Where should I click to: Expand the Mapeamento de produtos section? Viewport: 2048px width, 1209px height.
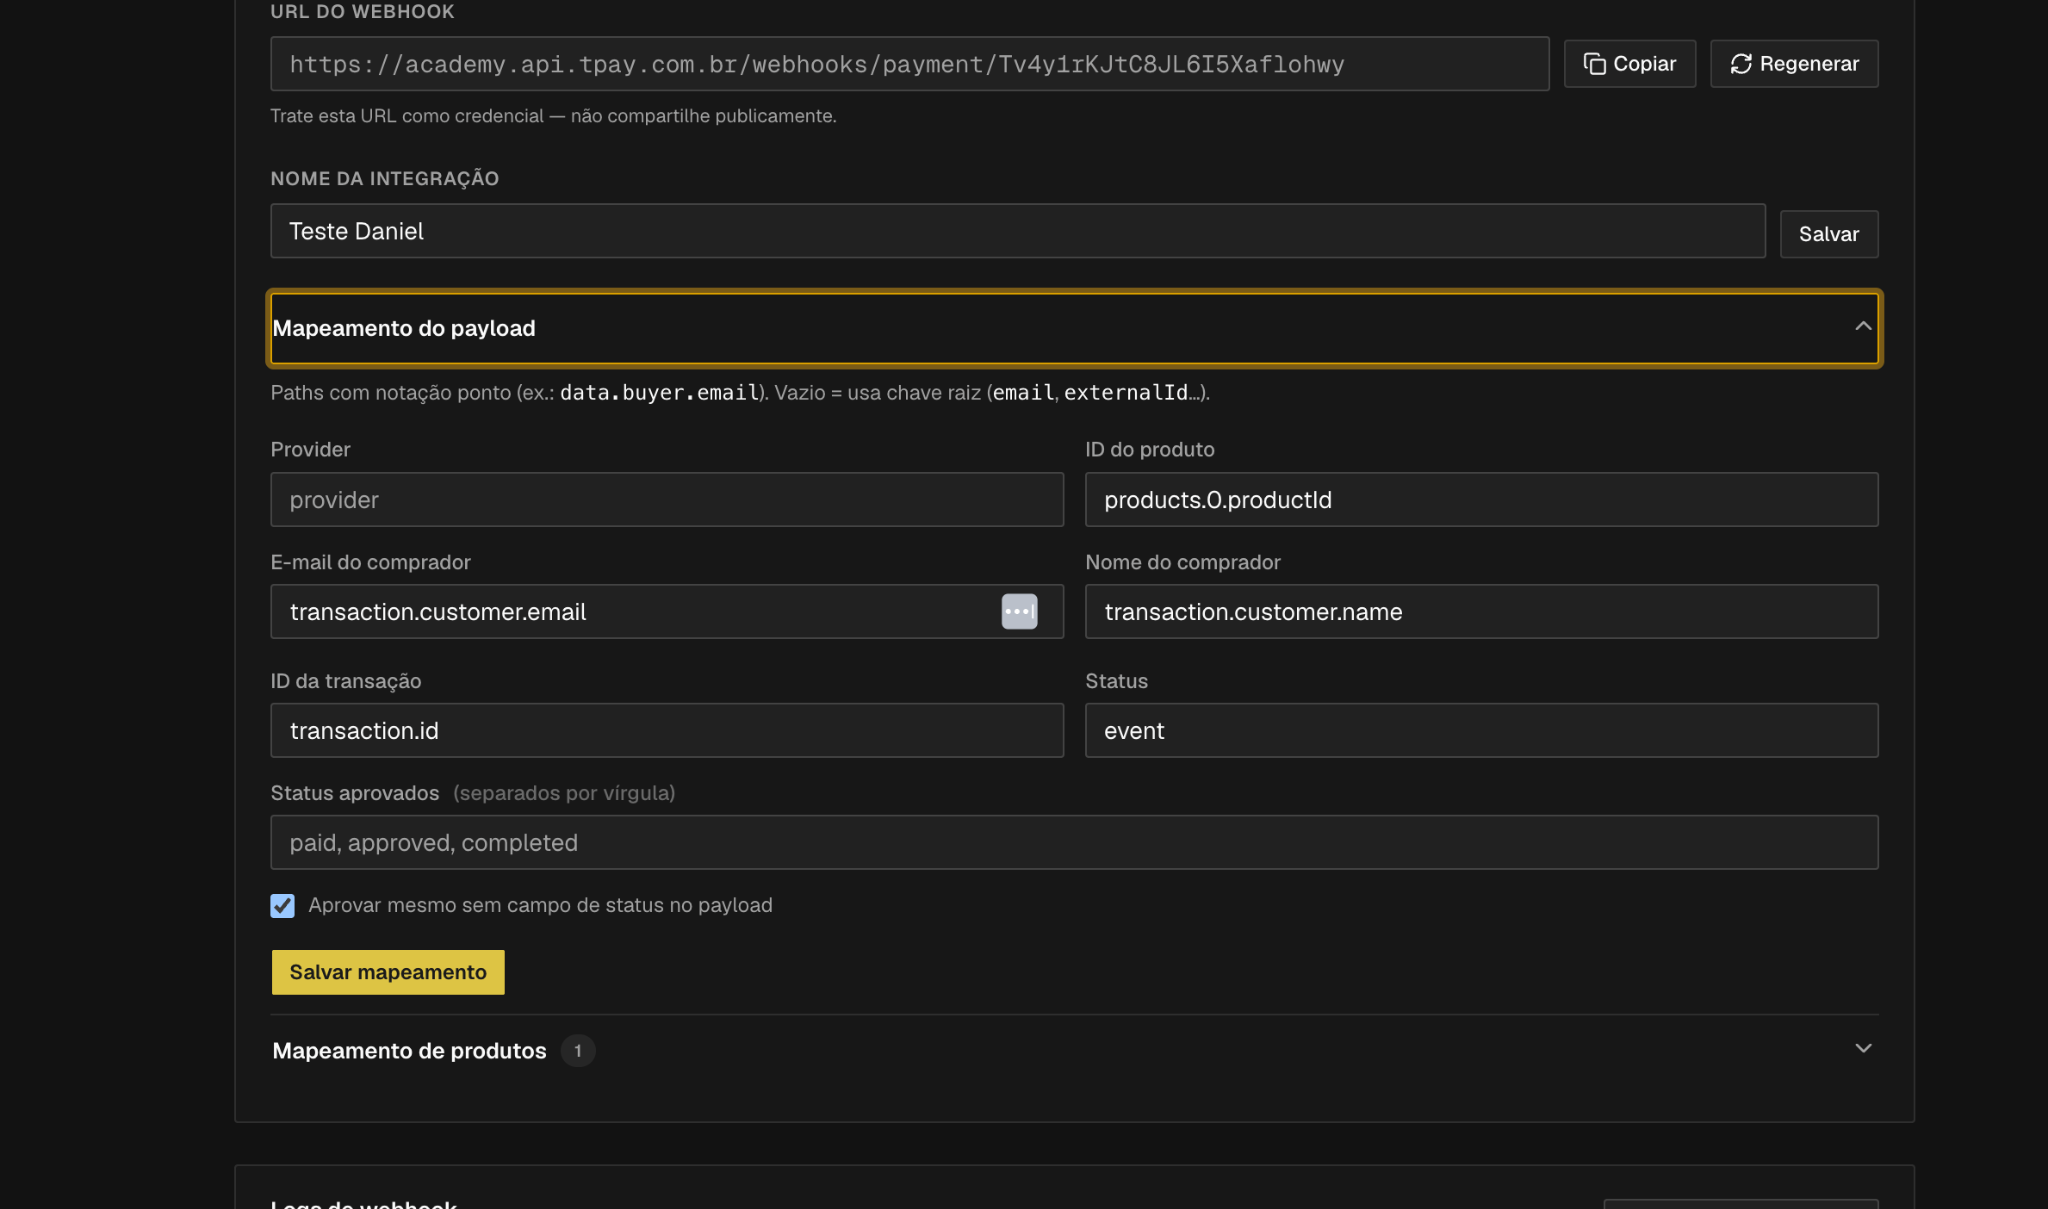(x=1074, y=1050)
